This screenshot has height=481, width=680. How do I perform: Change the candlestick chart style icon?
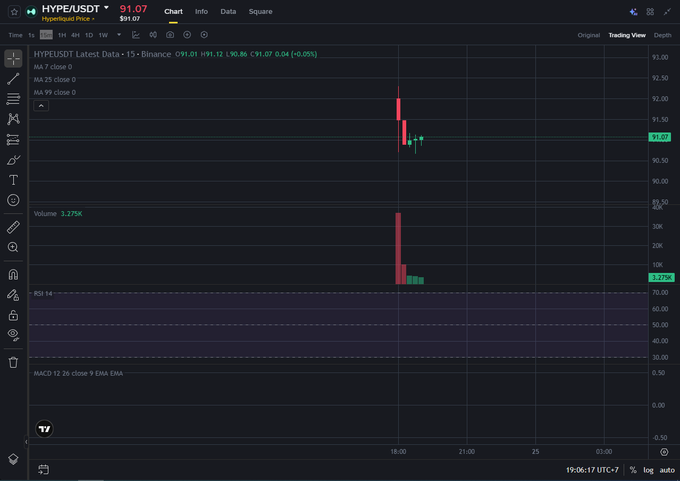tap(153, 35)
